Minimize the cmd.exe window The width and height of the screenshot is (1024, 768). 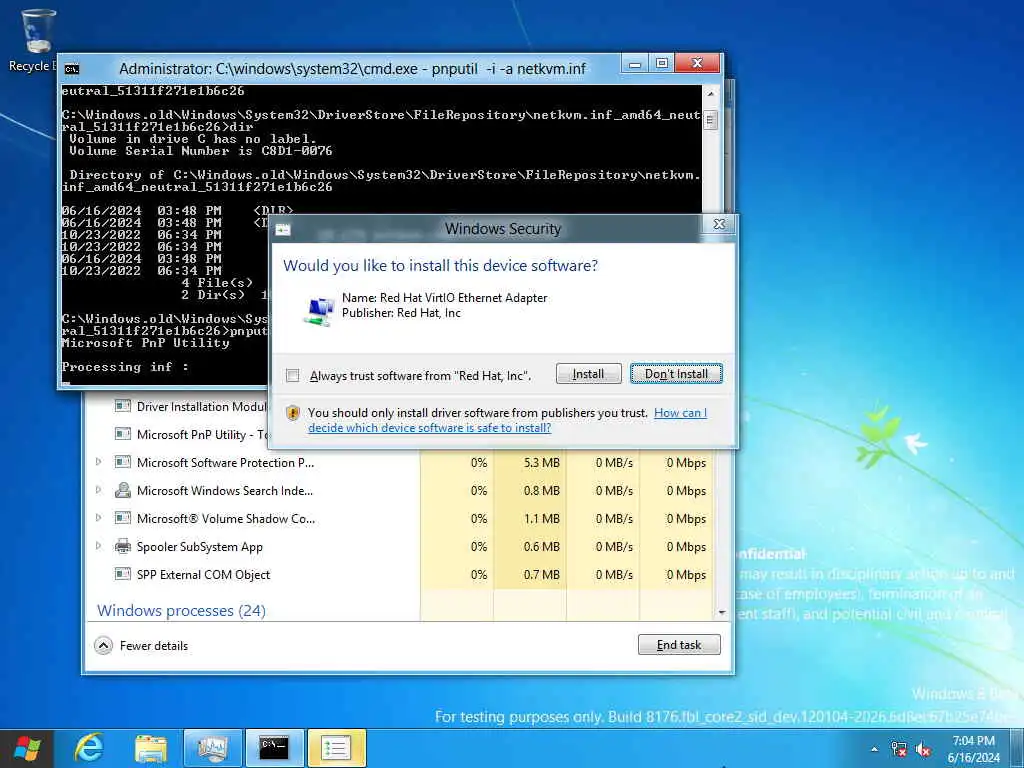[x=633, y=64]
